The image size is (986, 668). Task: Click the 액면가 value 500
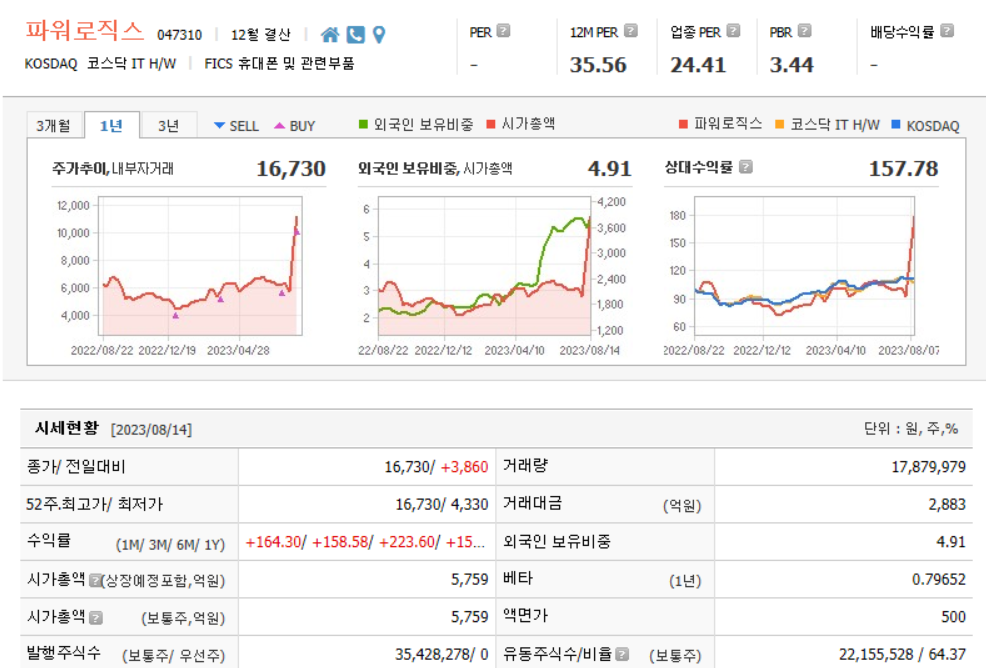[x=953, y=617]
